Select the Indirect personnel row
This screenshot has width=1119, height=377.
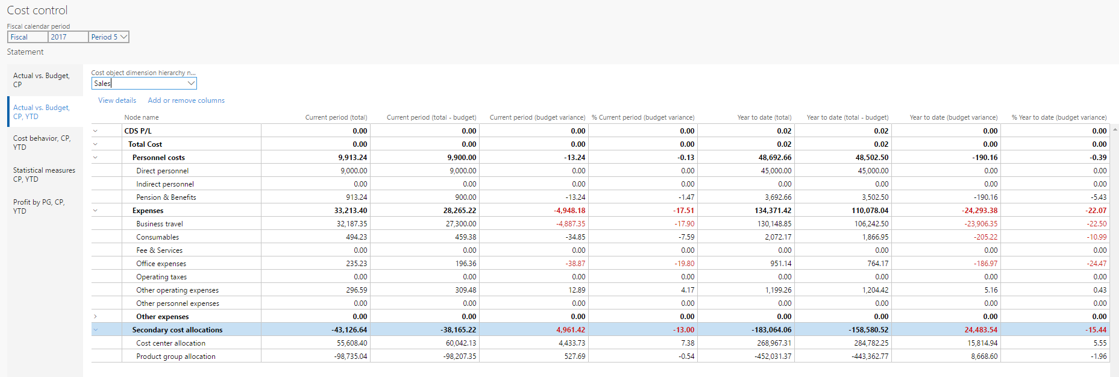tap(599, 184)
